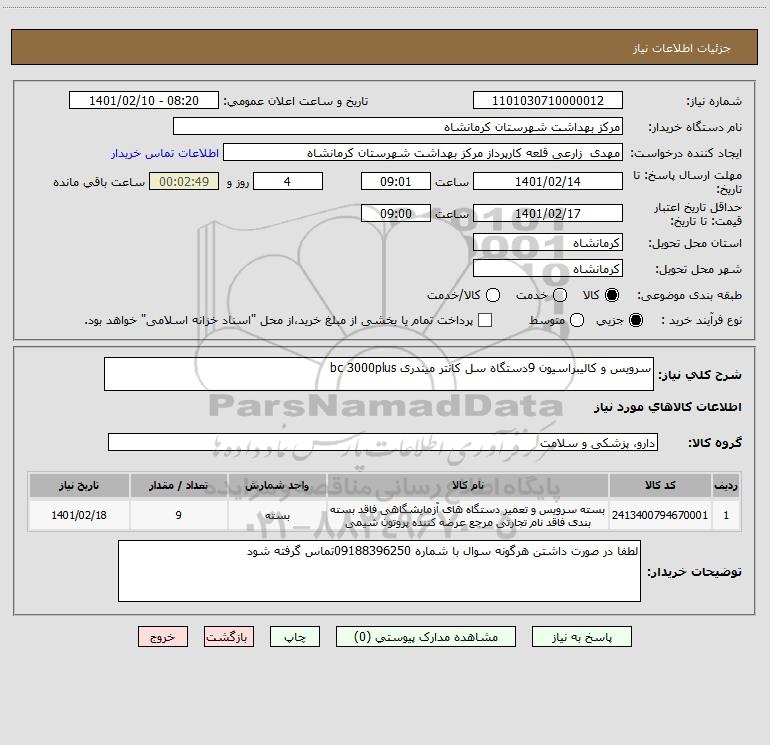The image size is (770, 745).
Task: Click the اطلاعات کالاهای مورد نیاز section heading
Action: point(668,407)
